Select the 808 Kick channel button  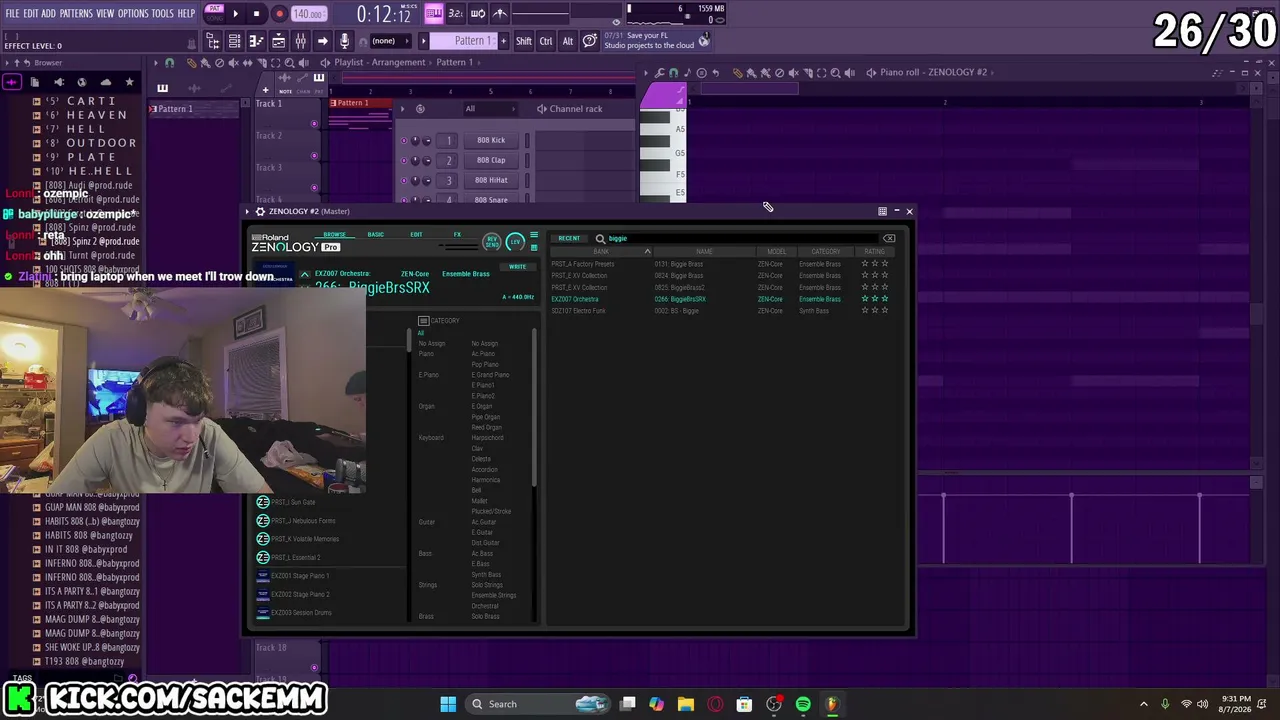coord(491,140)
